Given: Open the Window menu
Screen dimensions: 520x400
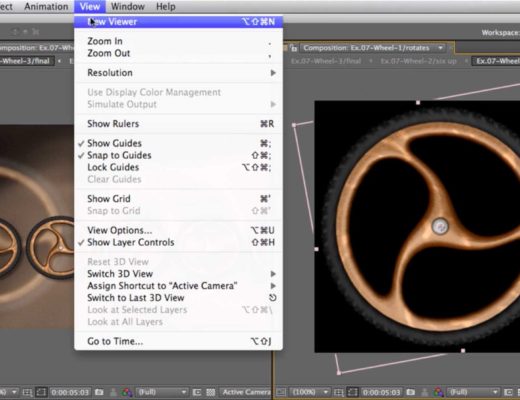Looking at the screenshot, I should [x=128, y=7].
